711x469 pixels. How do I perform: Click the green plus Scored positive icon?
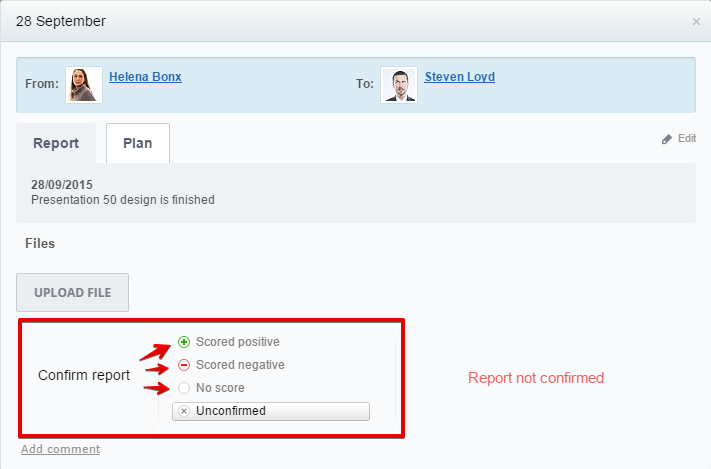point(184,342)
